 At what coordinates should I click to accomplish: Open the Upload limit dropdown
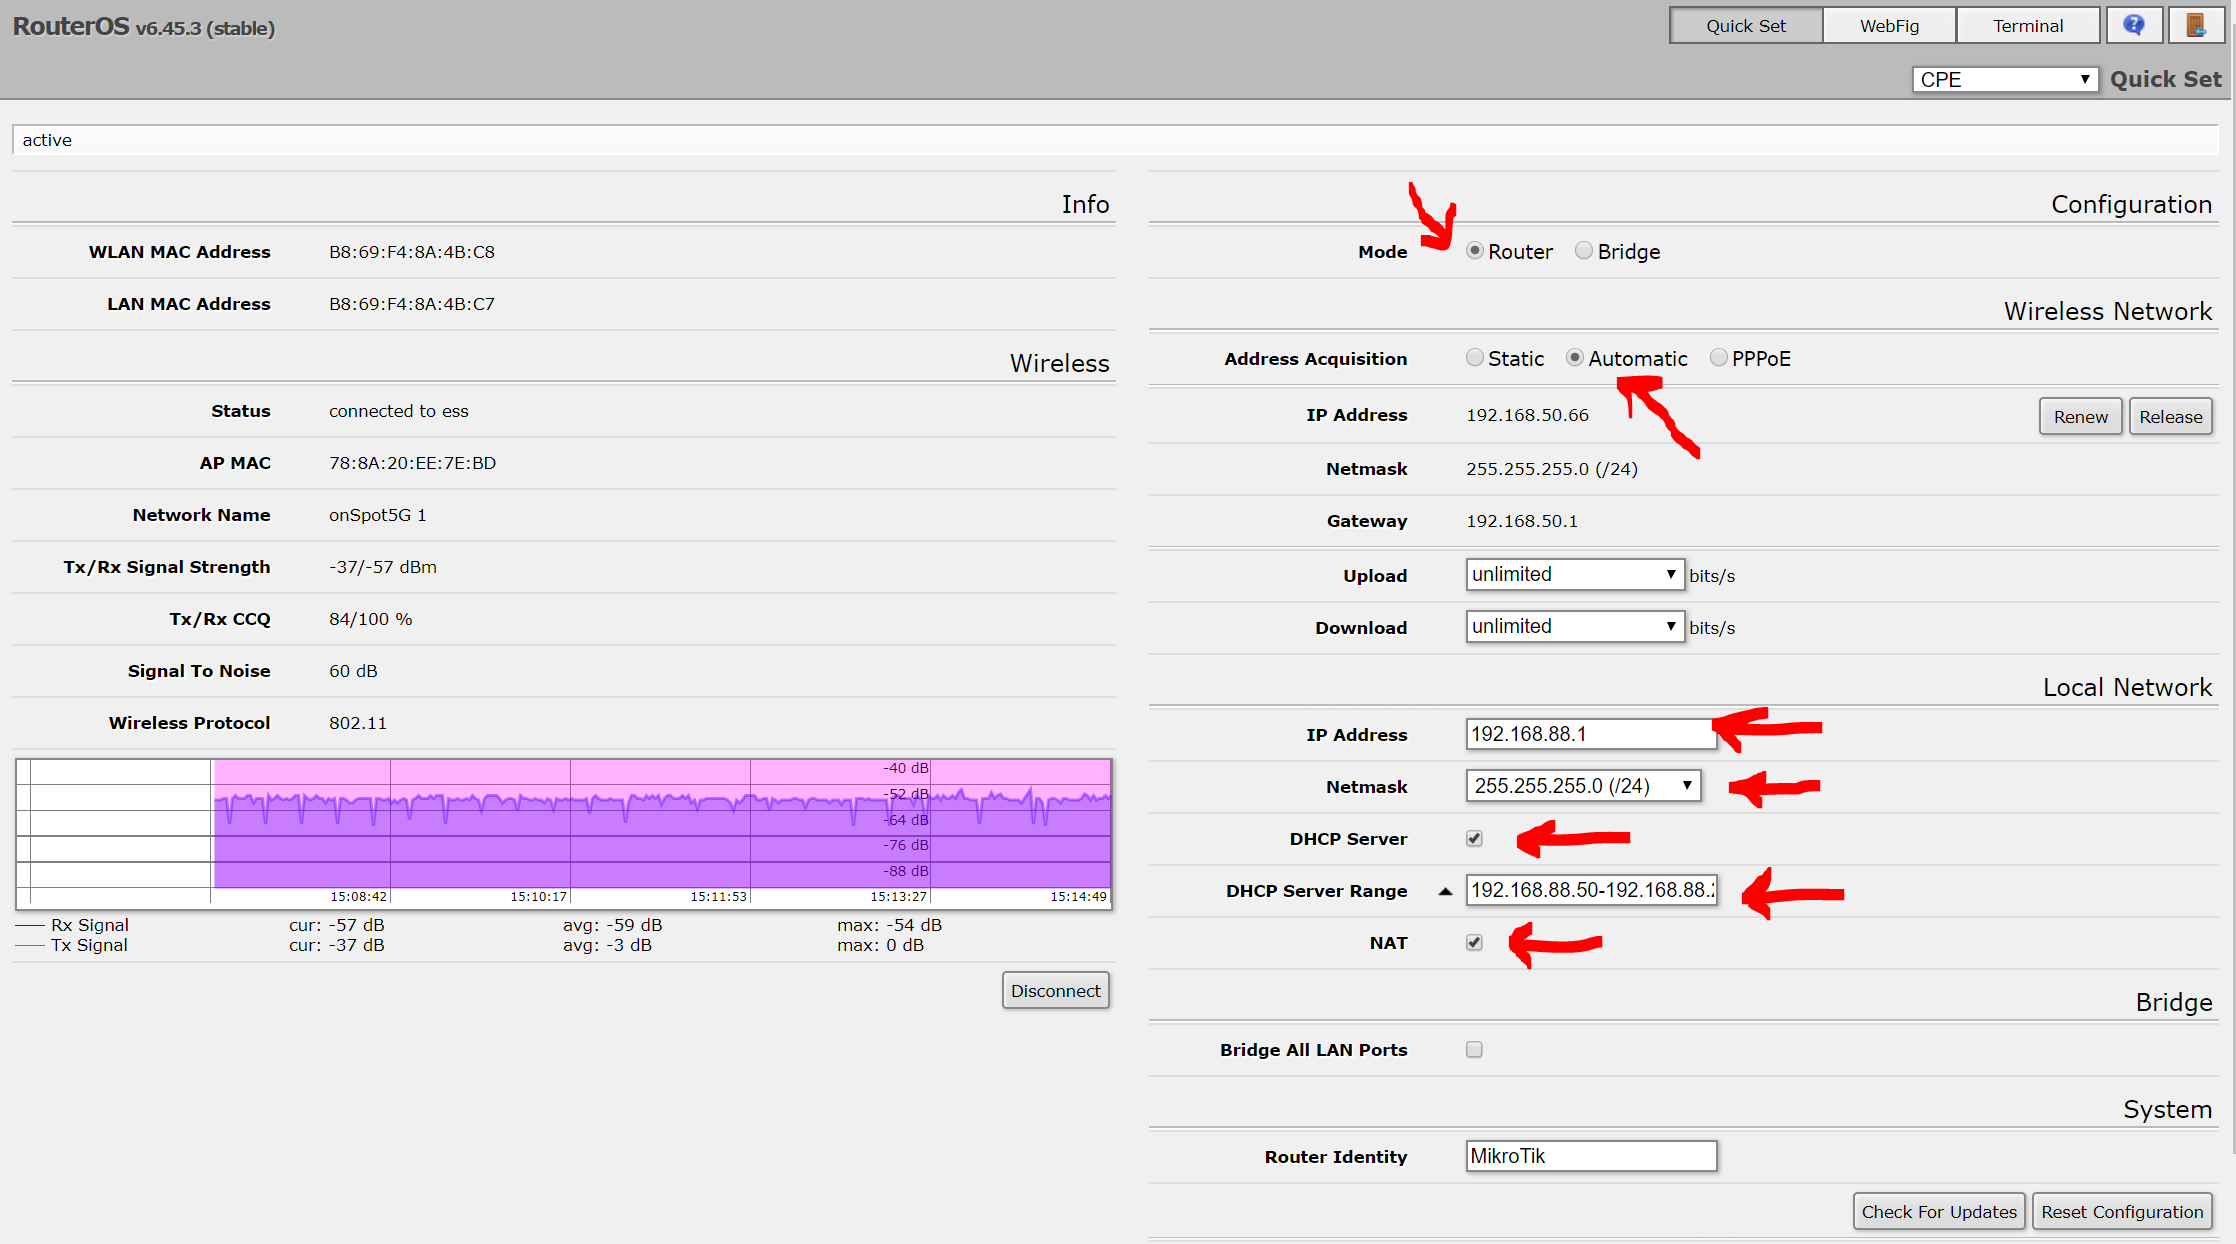pyautogui.click(x=1574, y=575)
